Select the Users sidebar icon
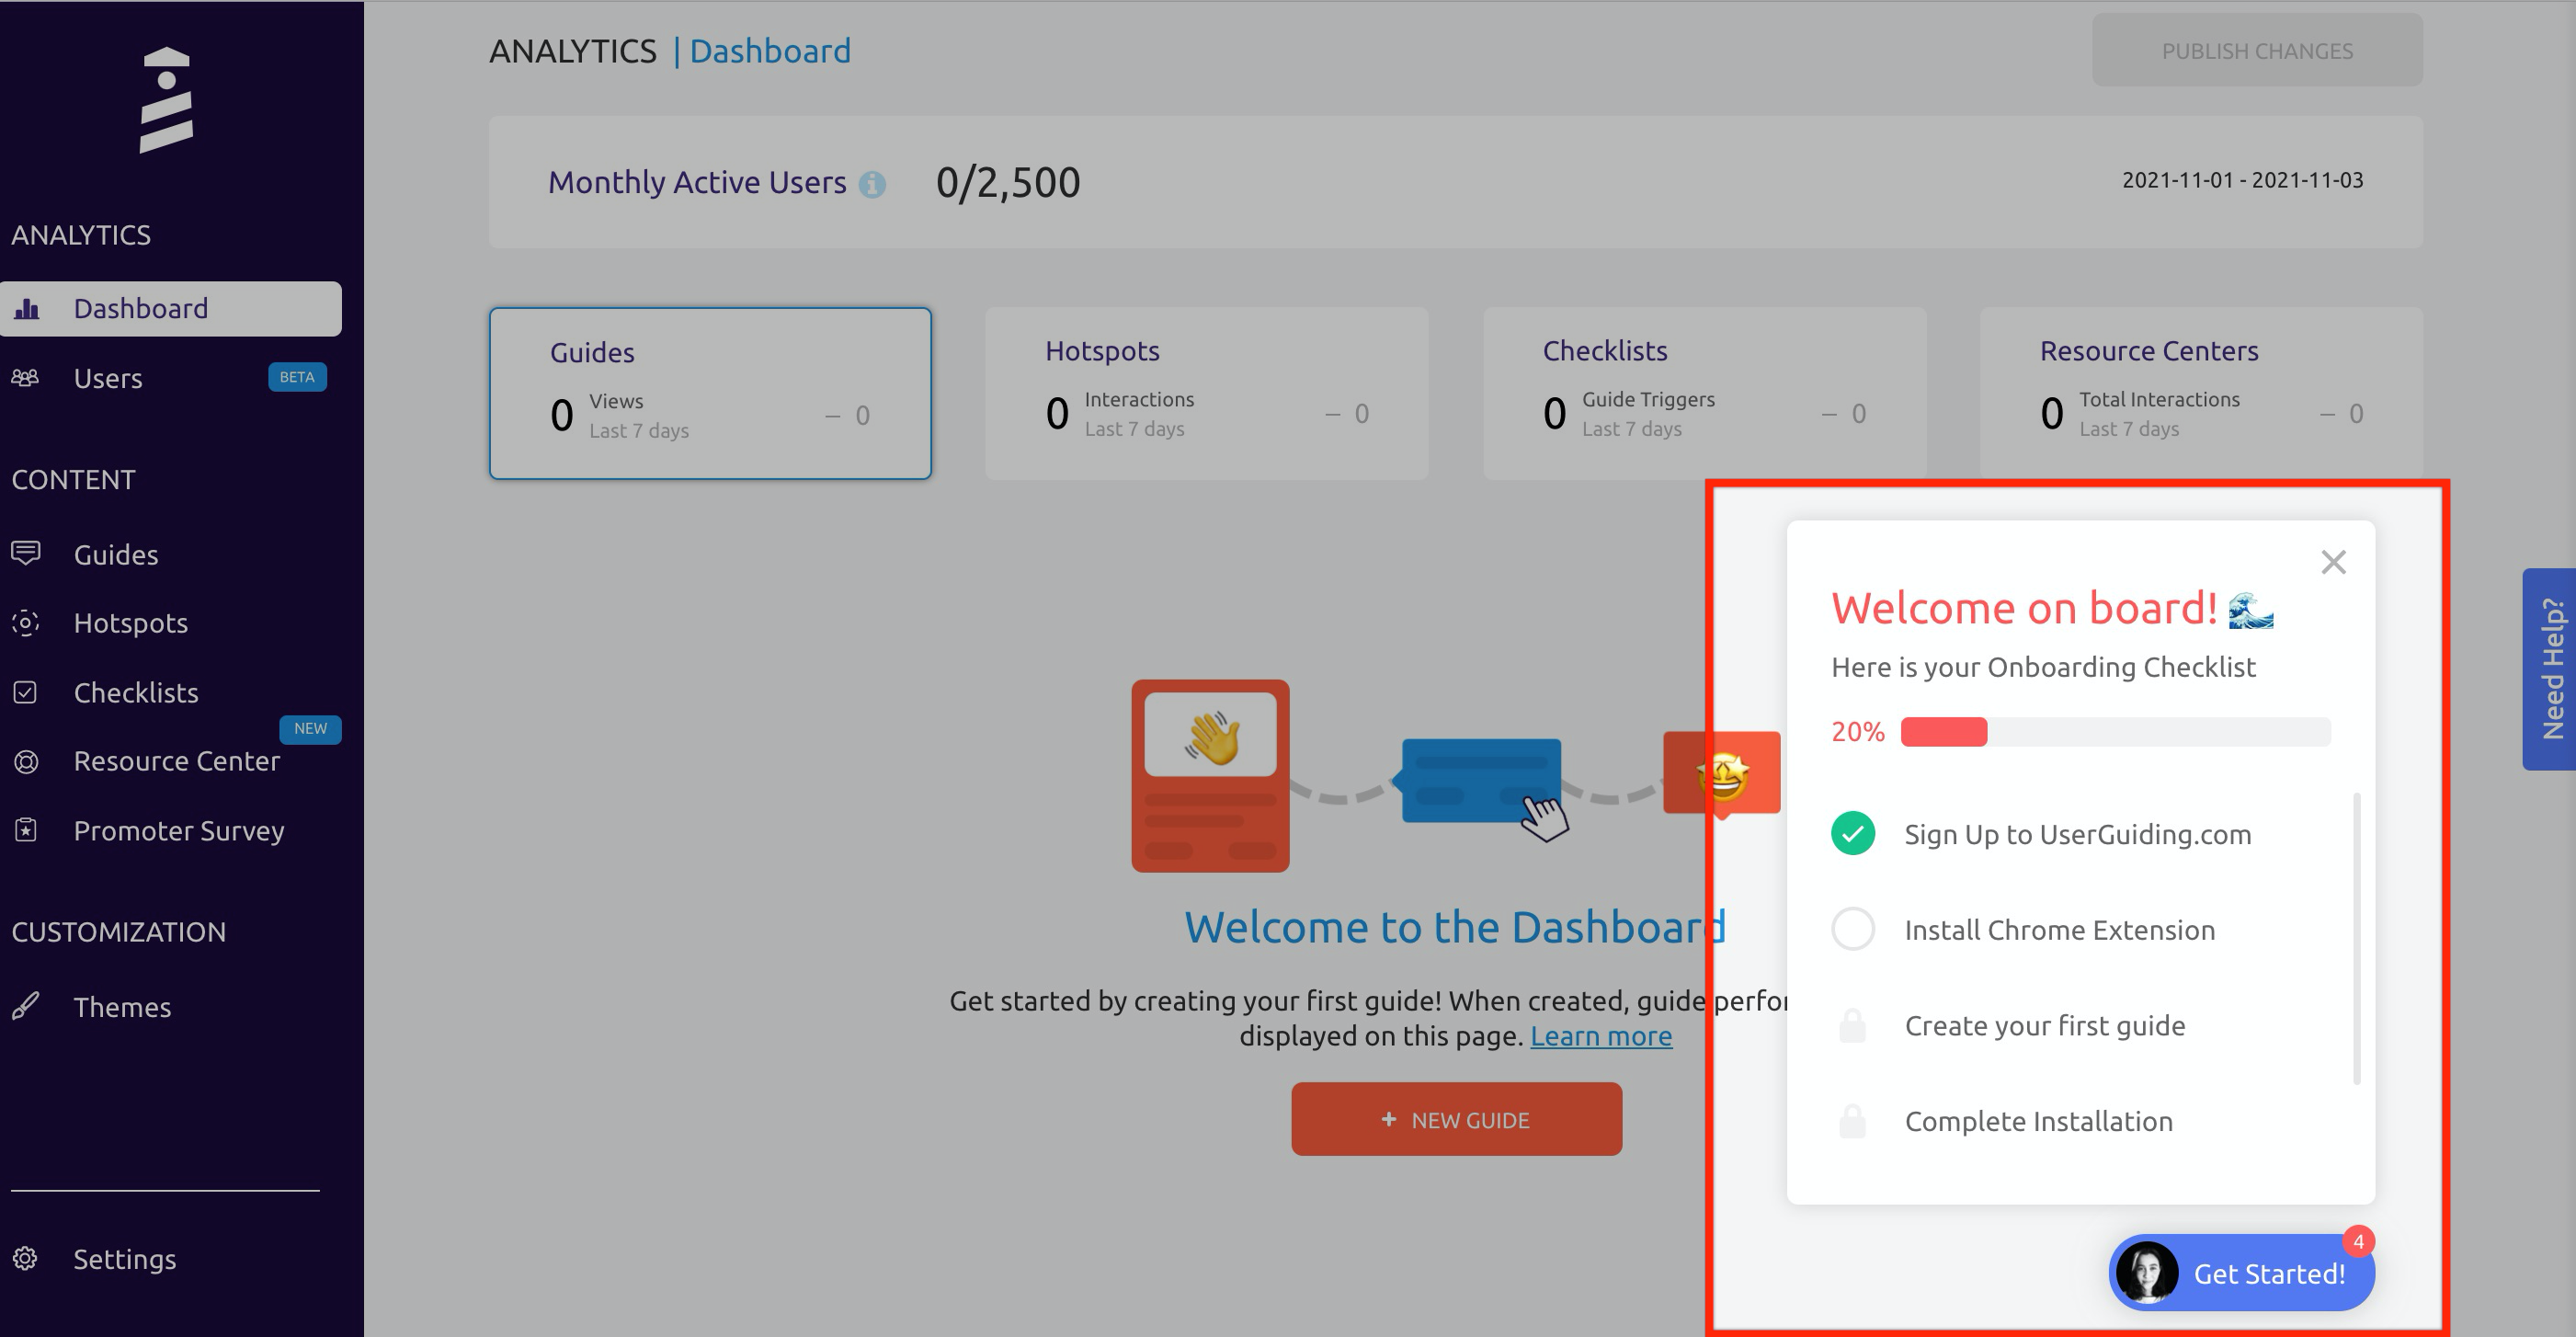 (x=26, y=378)
